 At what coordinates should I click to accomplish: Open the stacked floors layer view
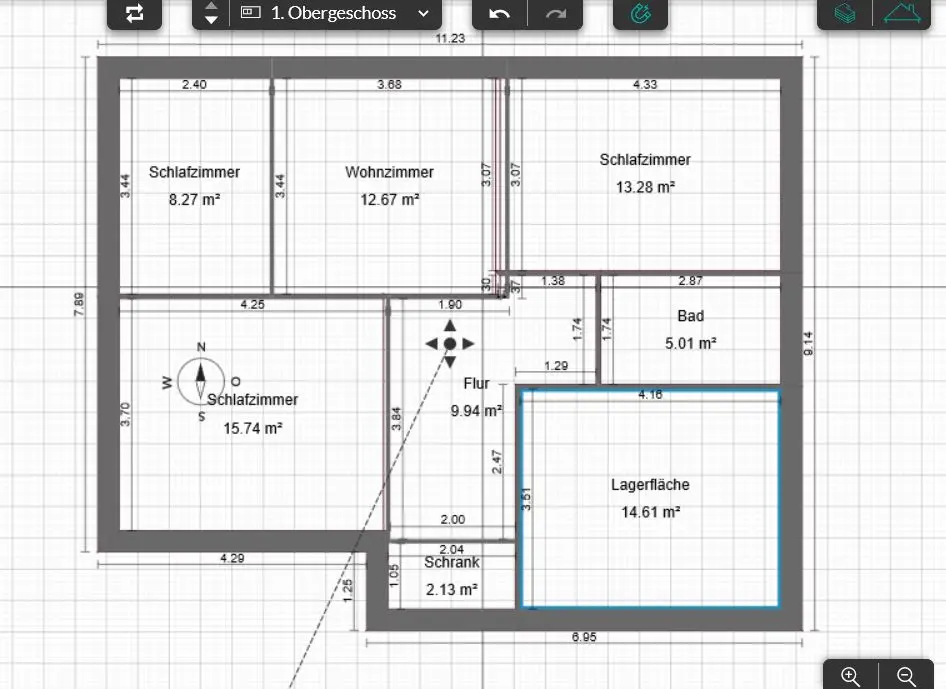point(845,13)
